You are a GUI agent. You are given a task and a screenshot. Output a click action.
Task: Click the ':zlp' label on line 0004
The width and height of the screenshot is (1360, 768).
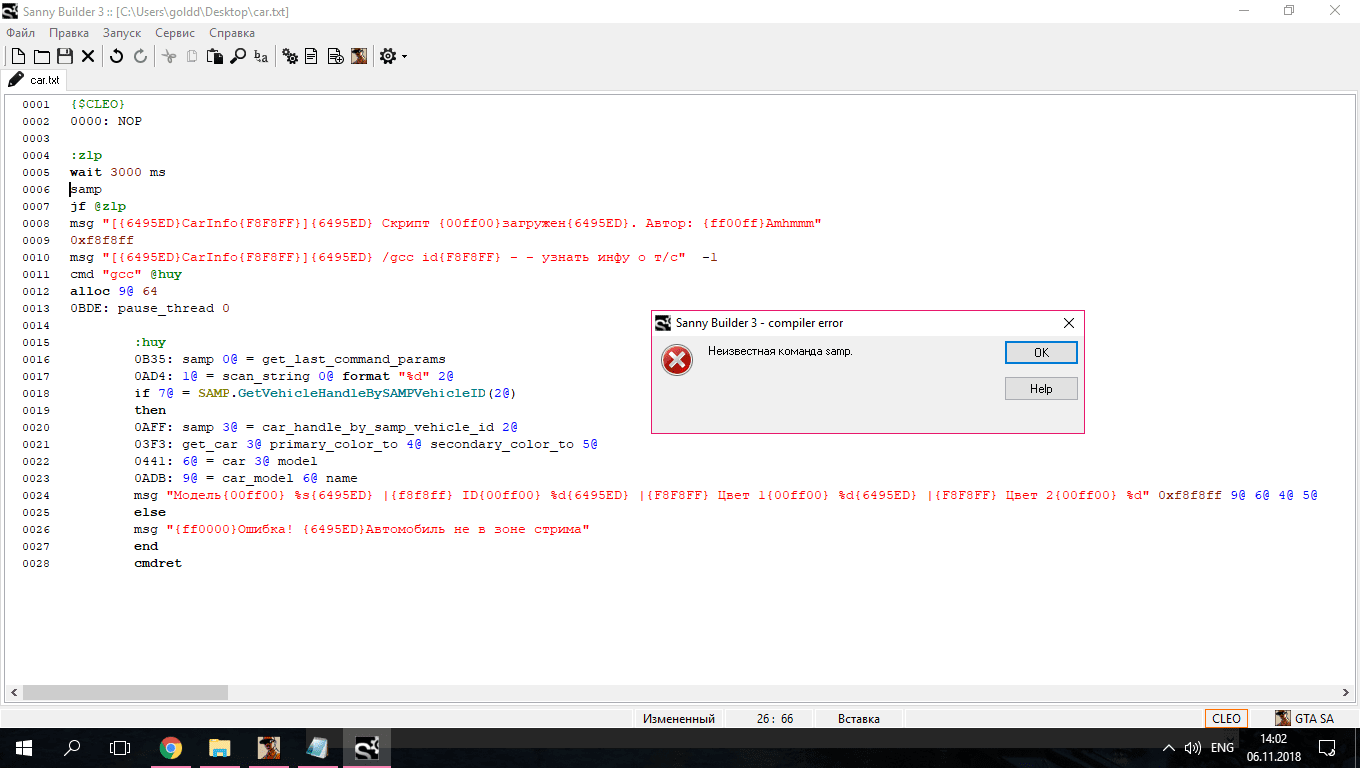86,155
